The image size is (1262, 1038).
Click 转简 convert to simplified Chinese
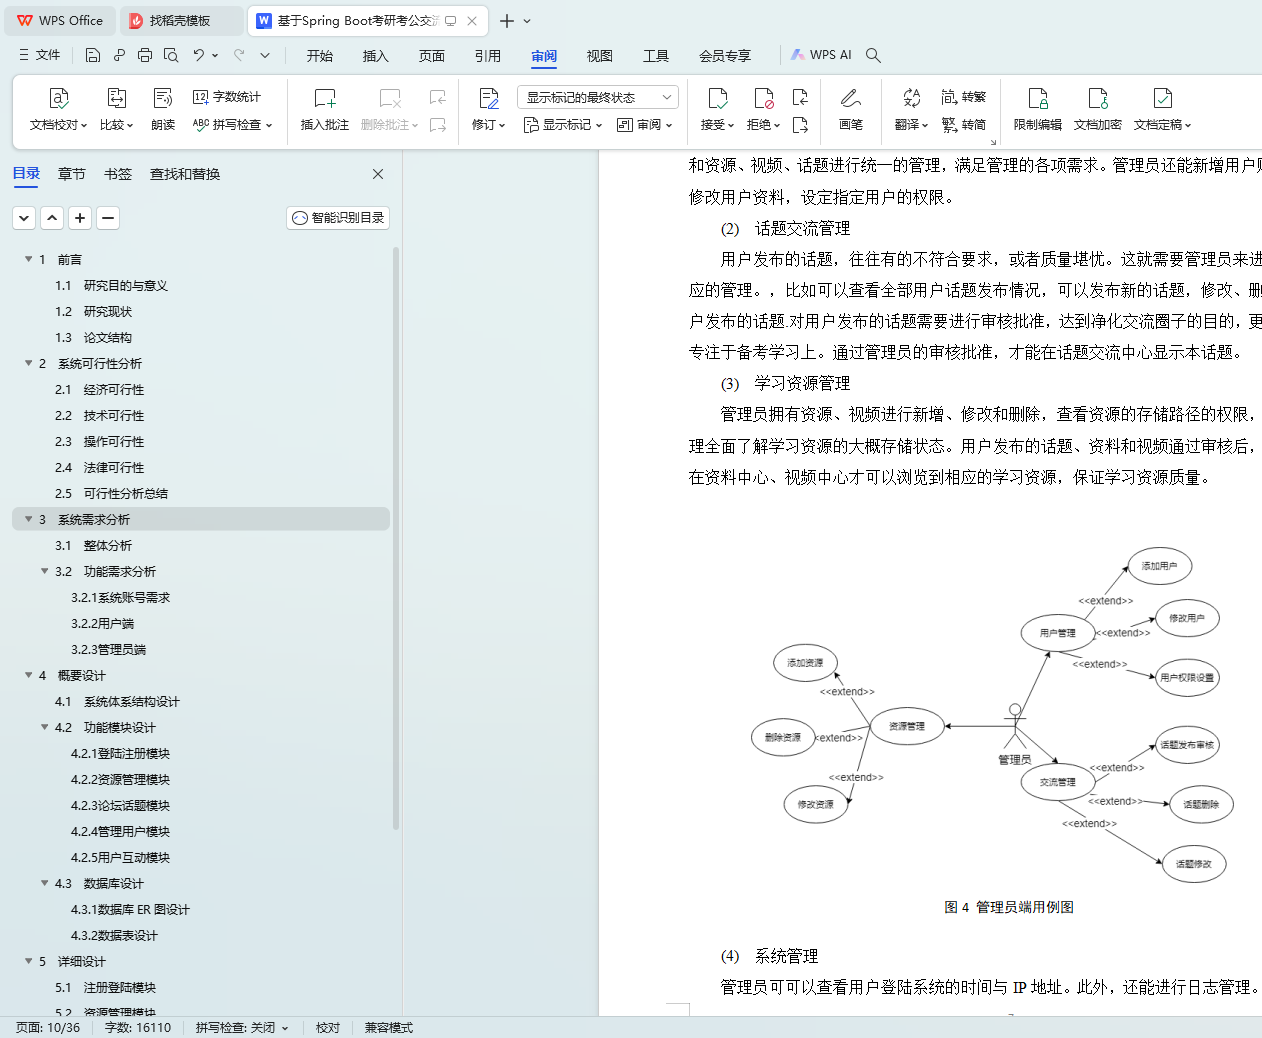(x=964, y=125)
